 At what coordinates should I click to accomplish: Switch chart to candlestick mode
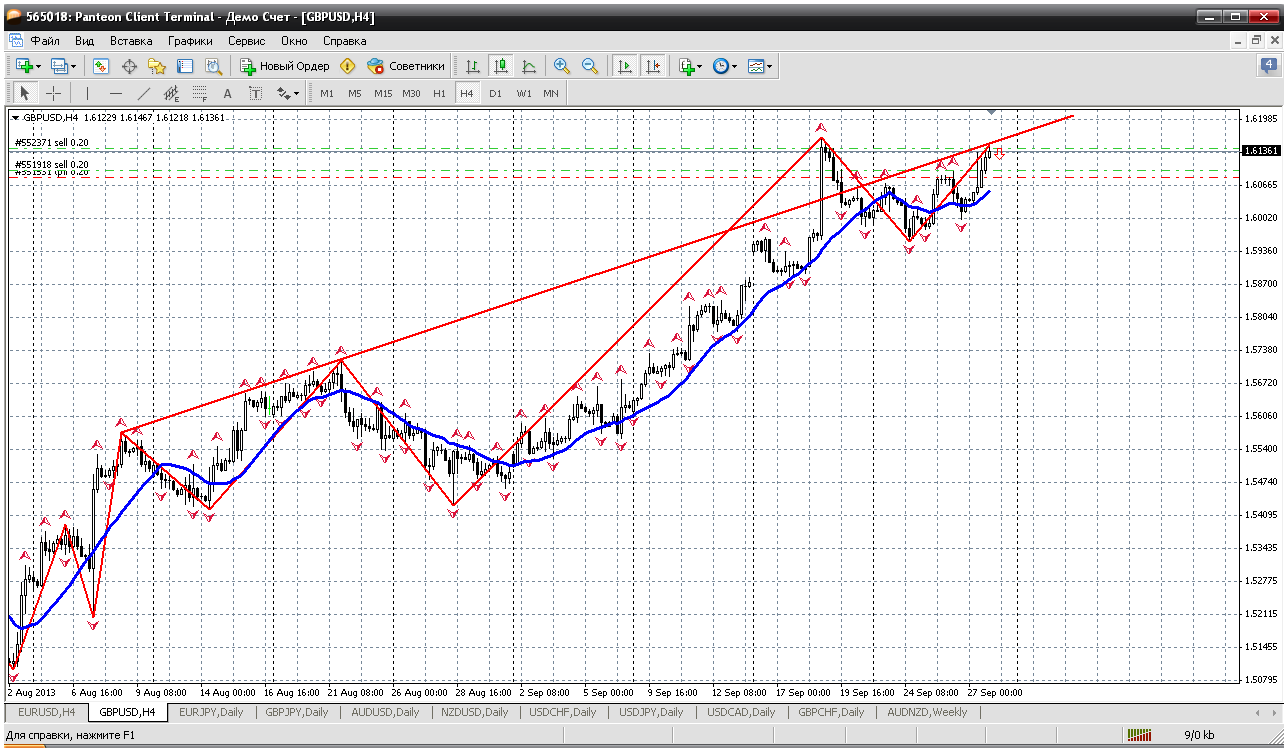tap(501, 66)
